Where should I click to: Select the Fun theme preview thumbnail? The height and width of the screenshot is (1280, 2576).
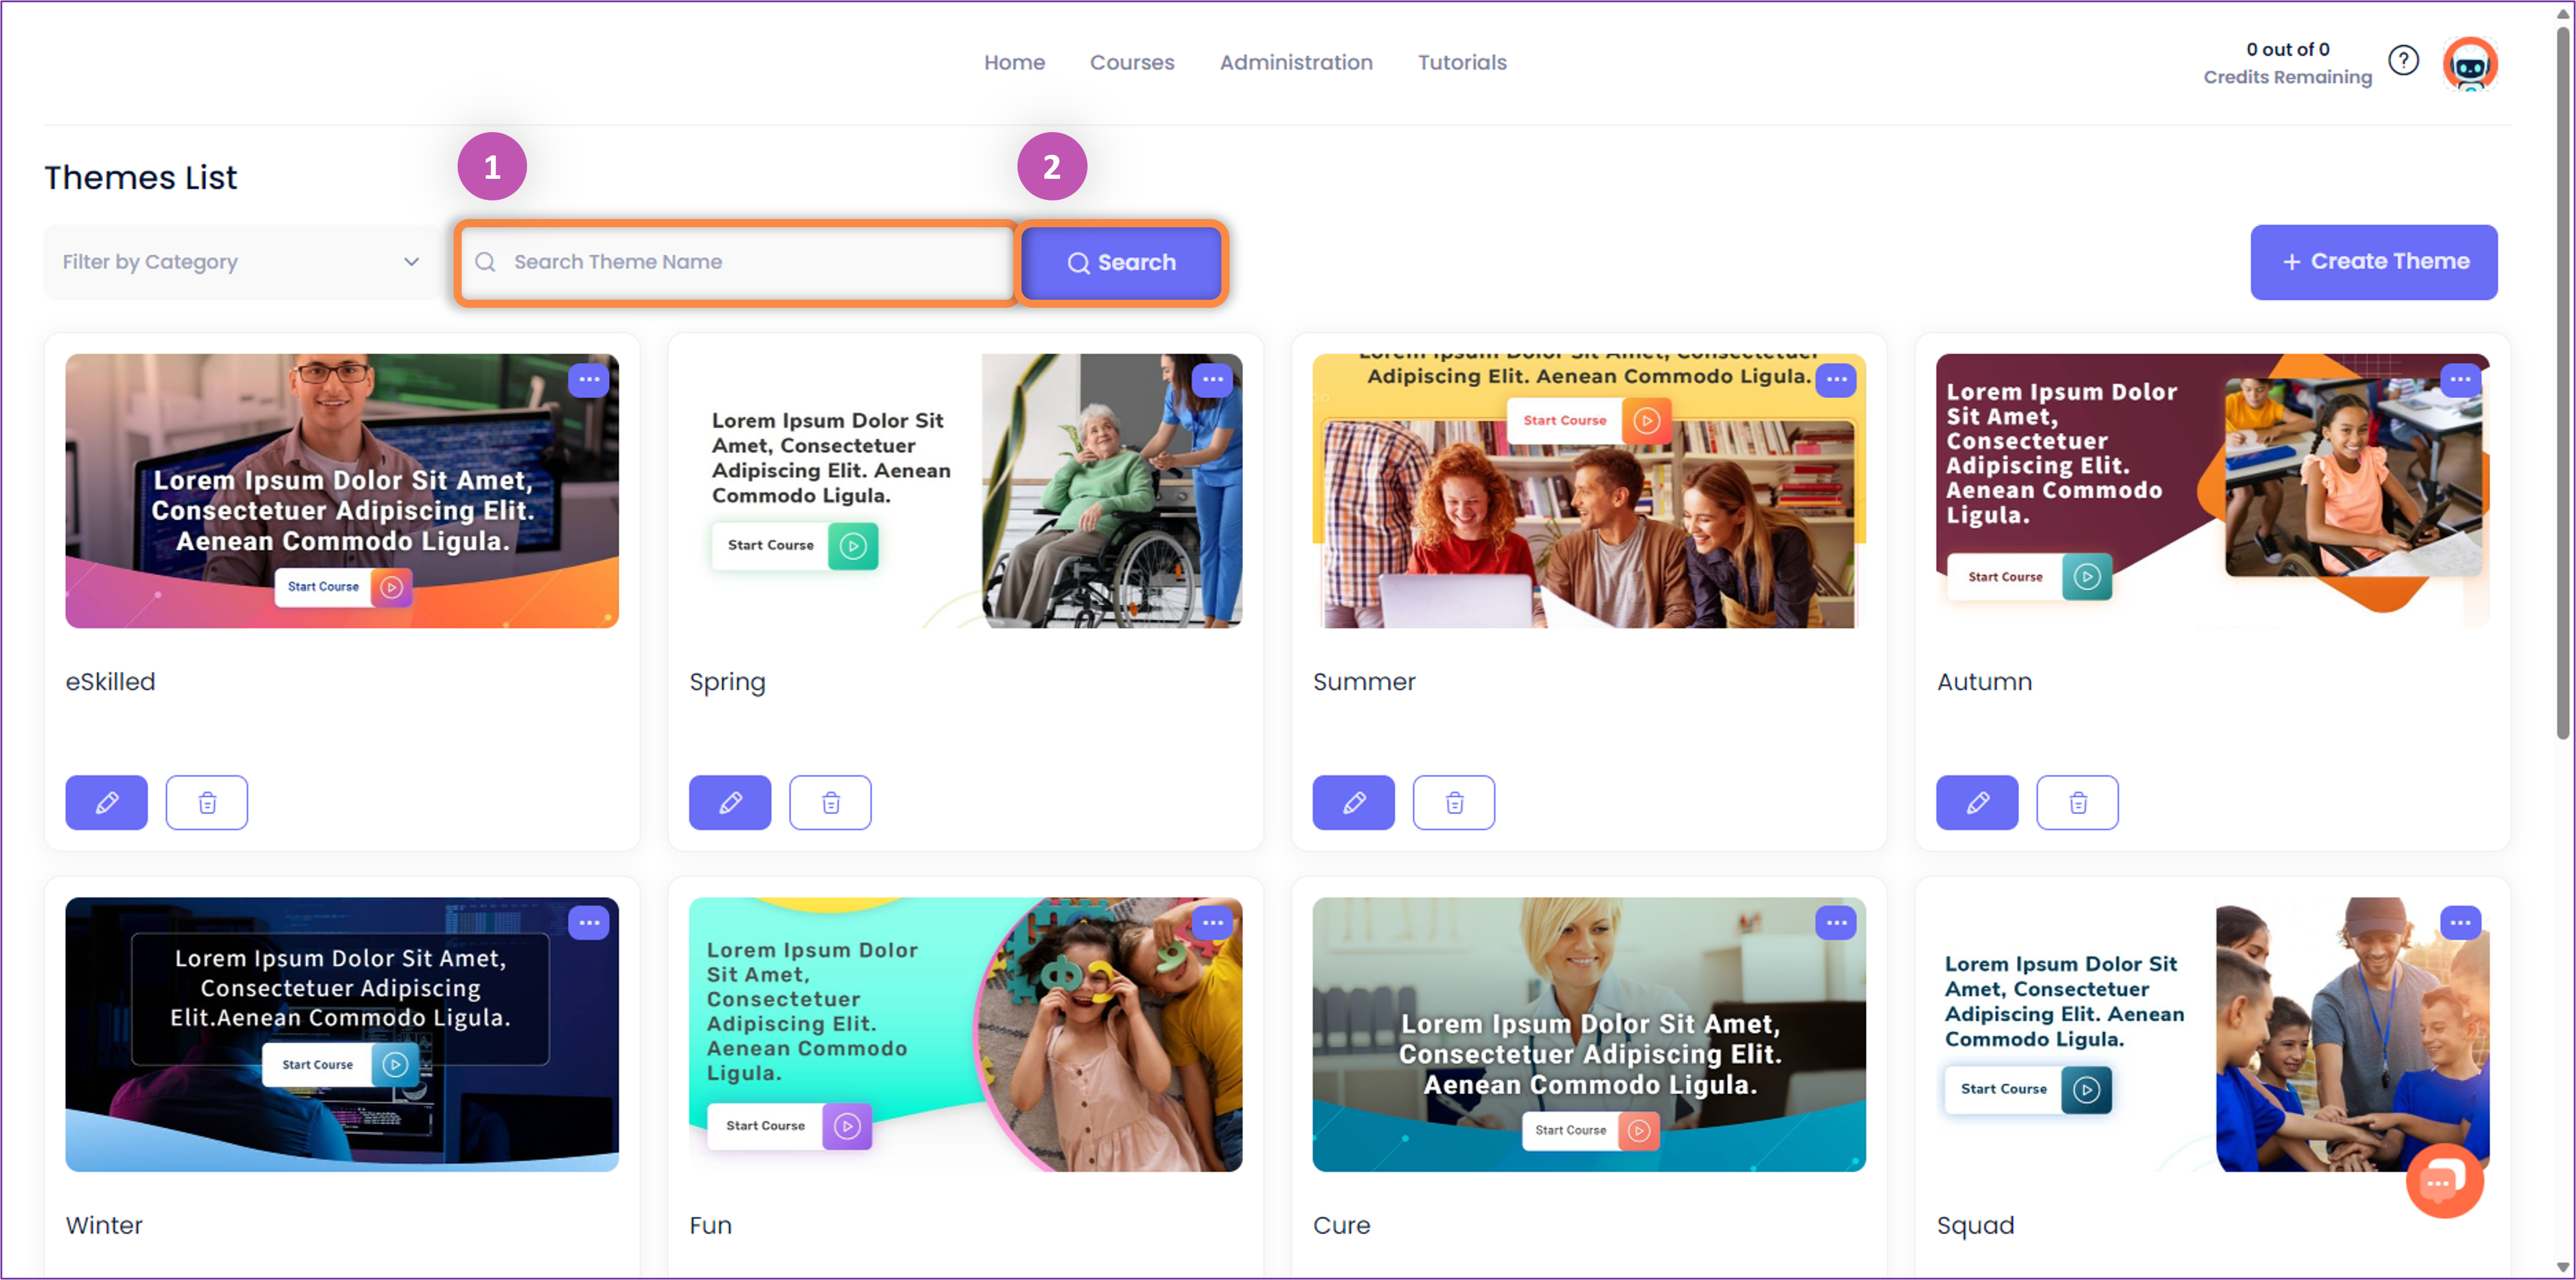(965, 1034)
